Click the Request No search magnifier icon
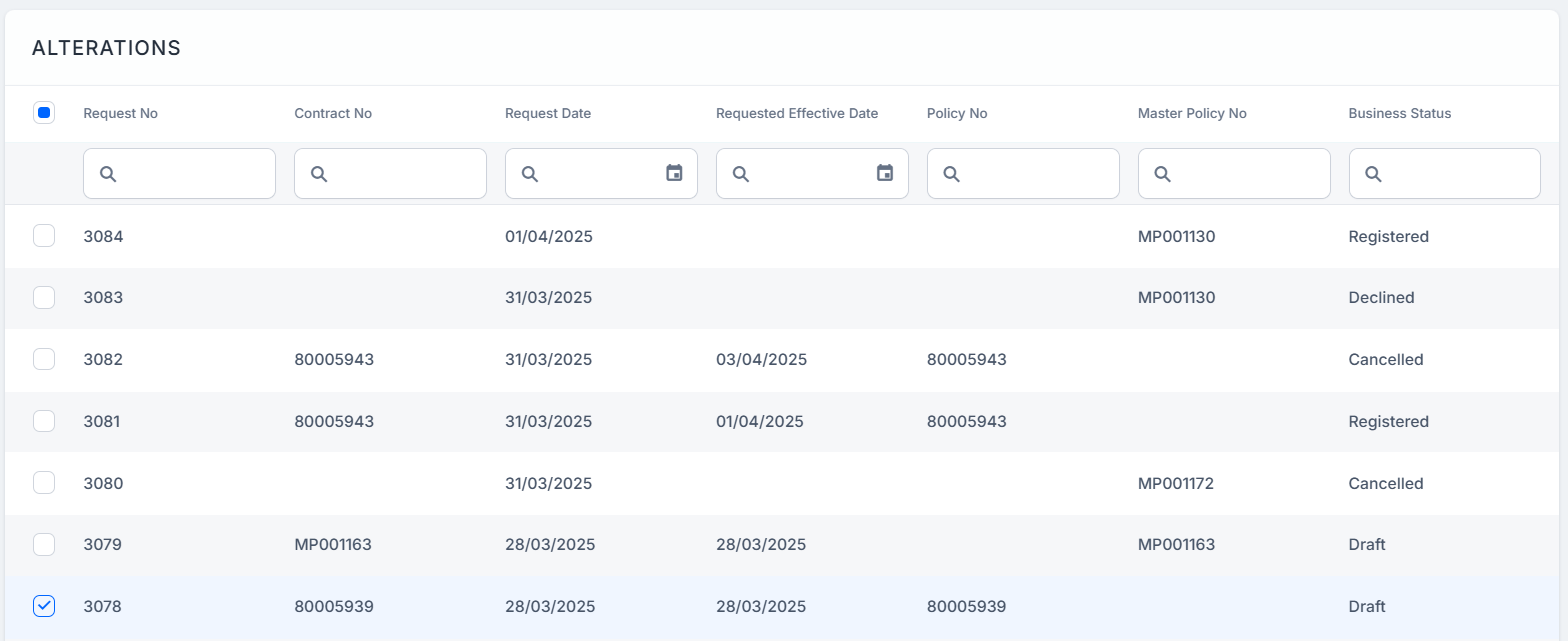Viewport: 1568px width, 641px height. [x=108, y=174]
